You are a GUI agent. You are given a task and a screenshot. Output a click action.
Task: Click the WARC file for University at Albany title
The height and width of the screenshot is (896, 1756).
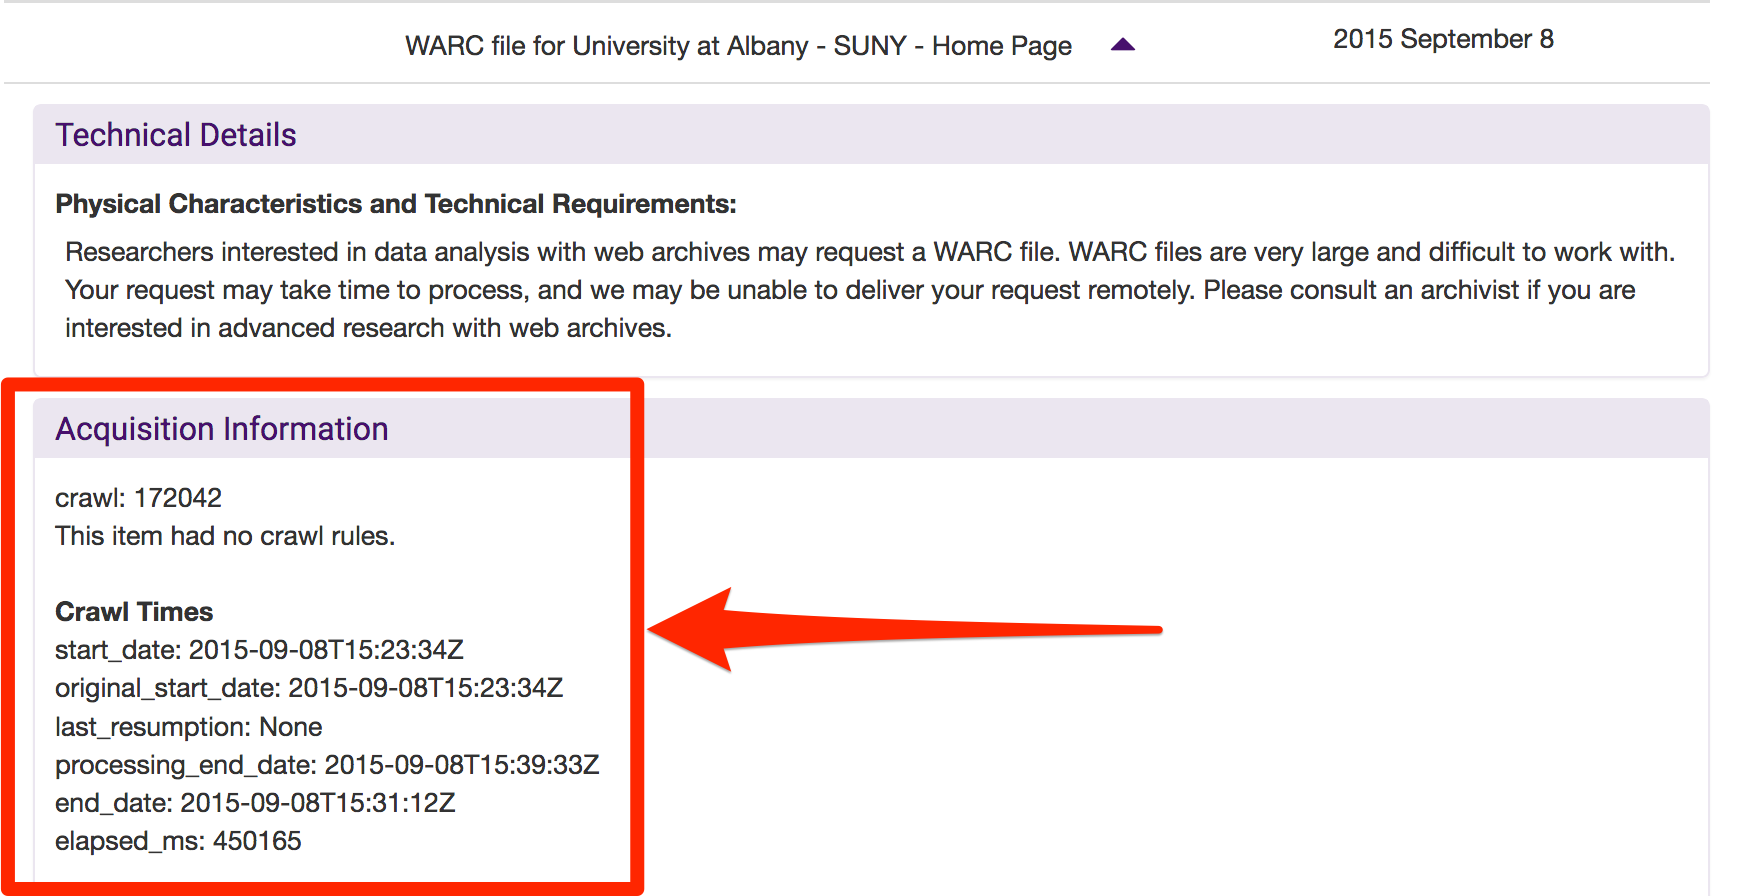pos(738,46)
